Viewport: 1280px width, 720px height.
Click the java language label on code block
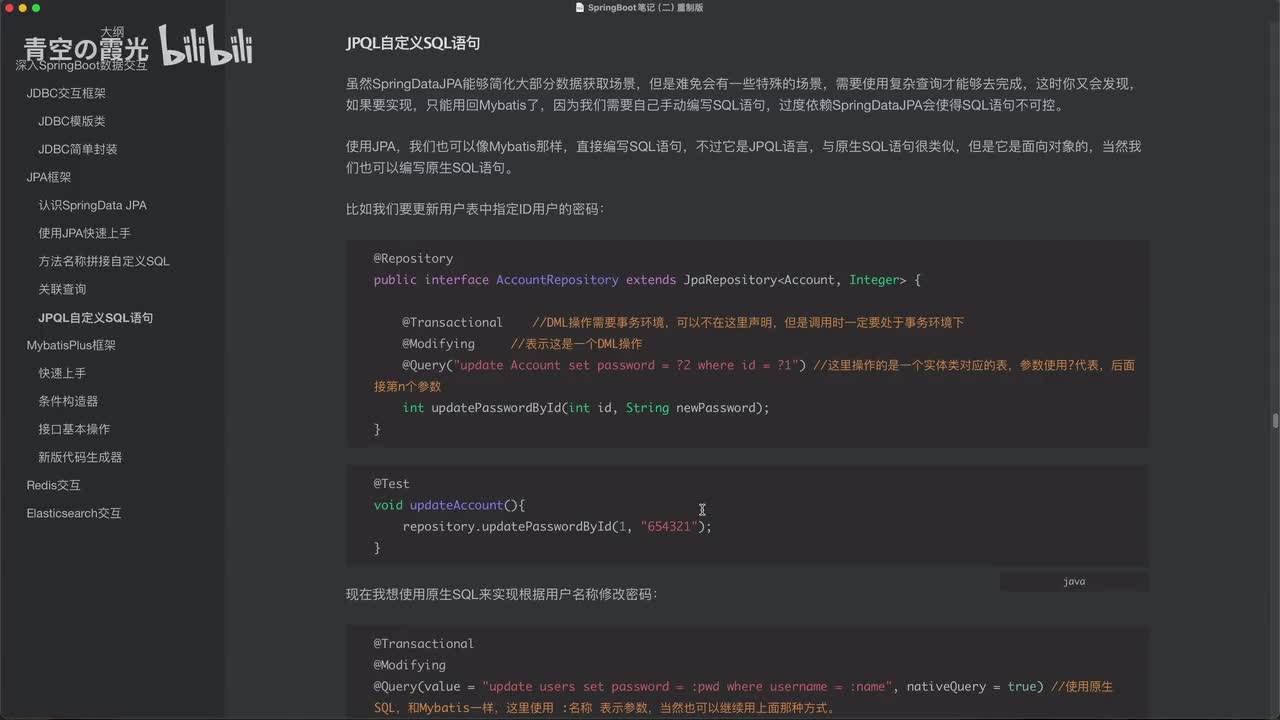[x=1074, y=581]
